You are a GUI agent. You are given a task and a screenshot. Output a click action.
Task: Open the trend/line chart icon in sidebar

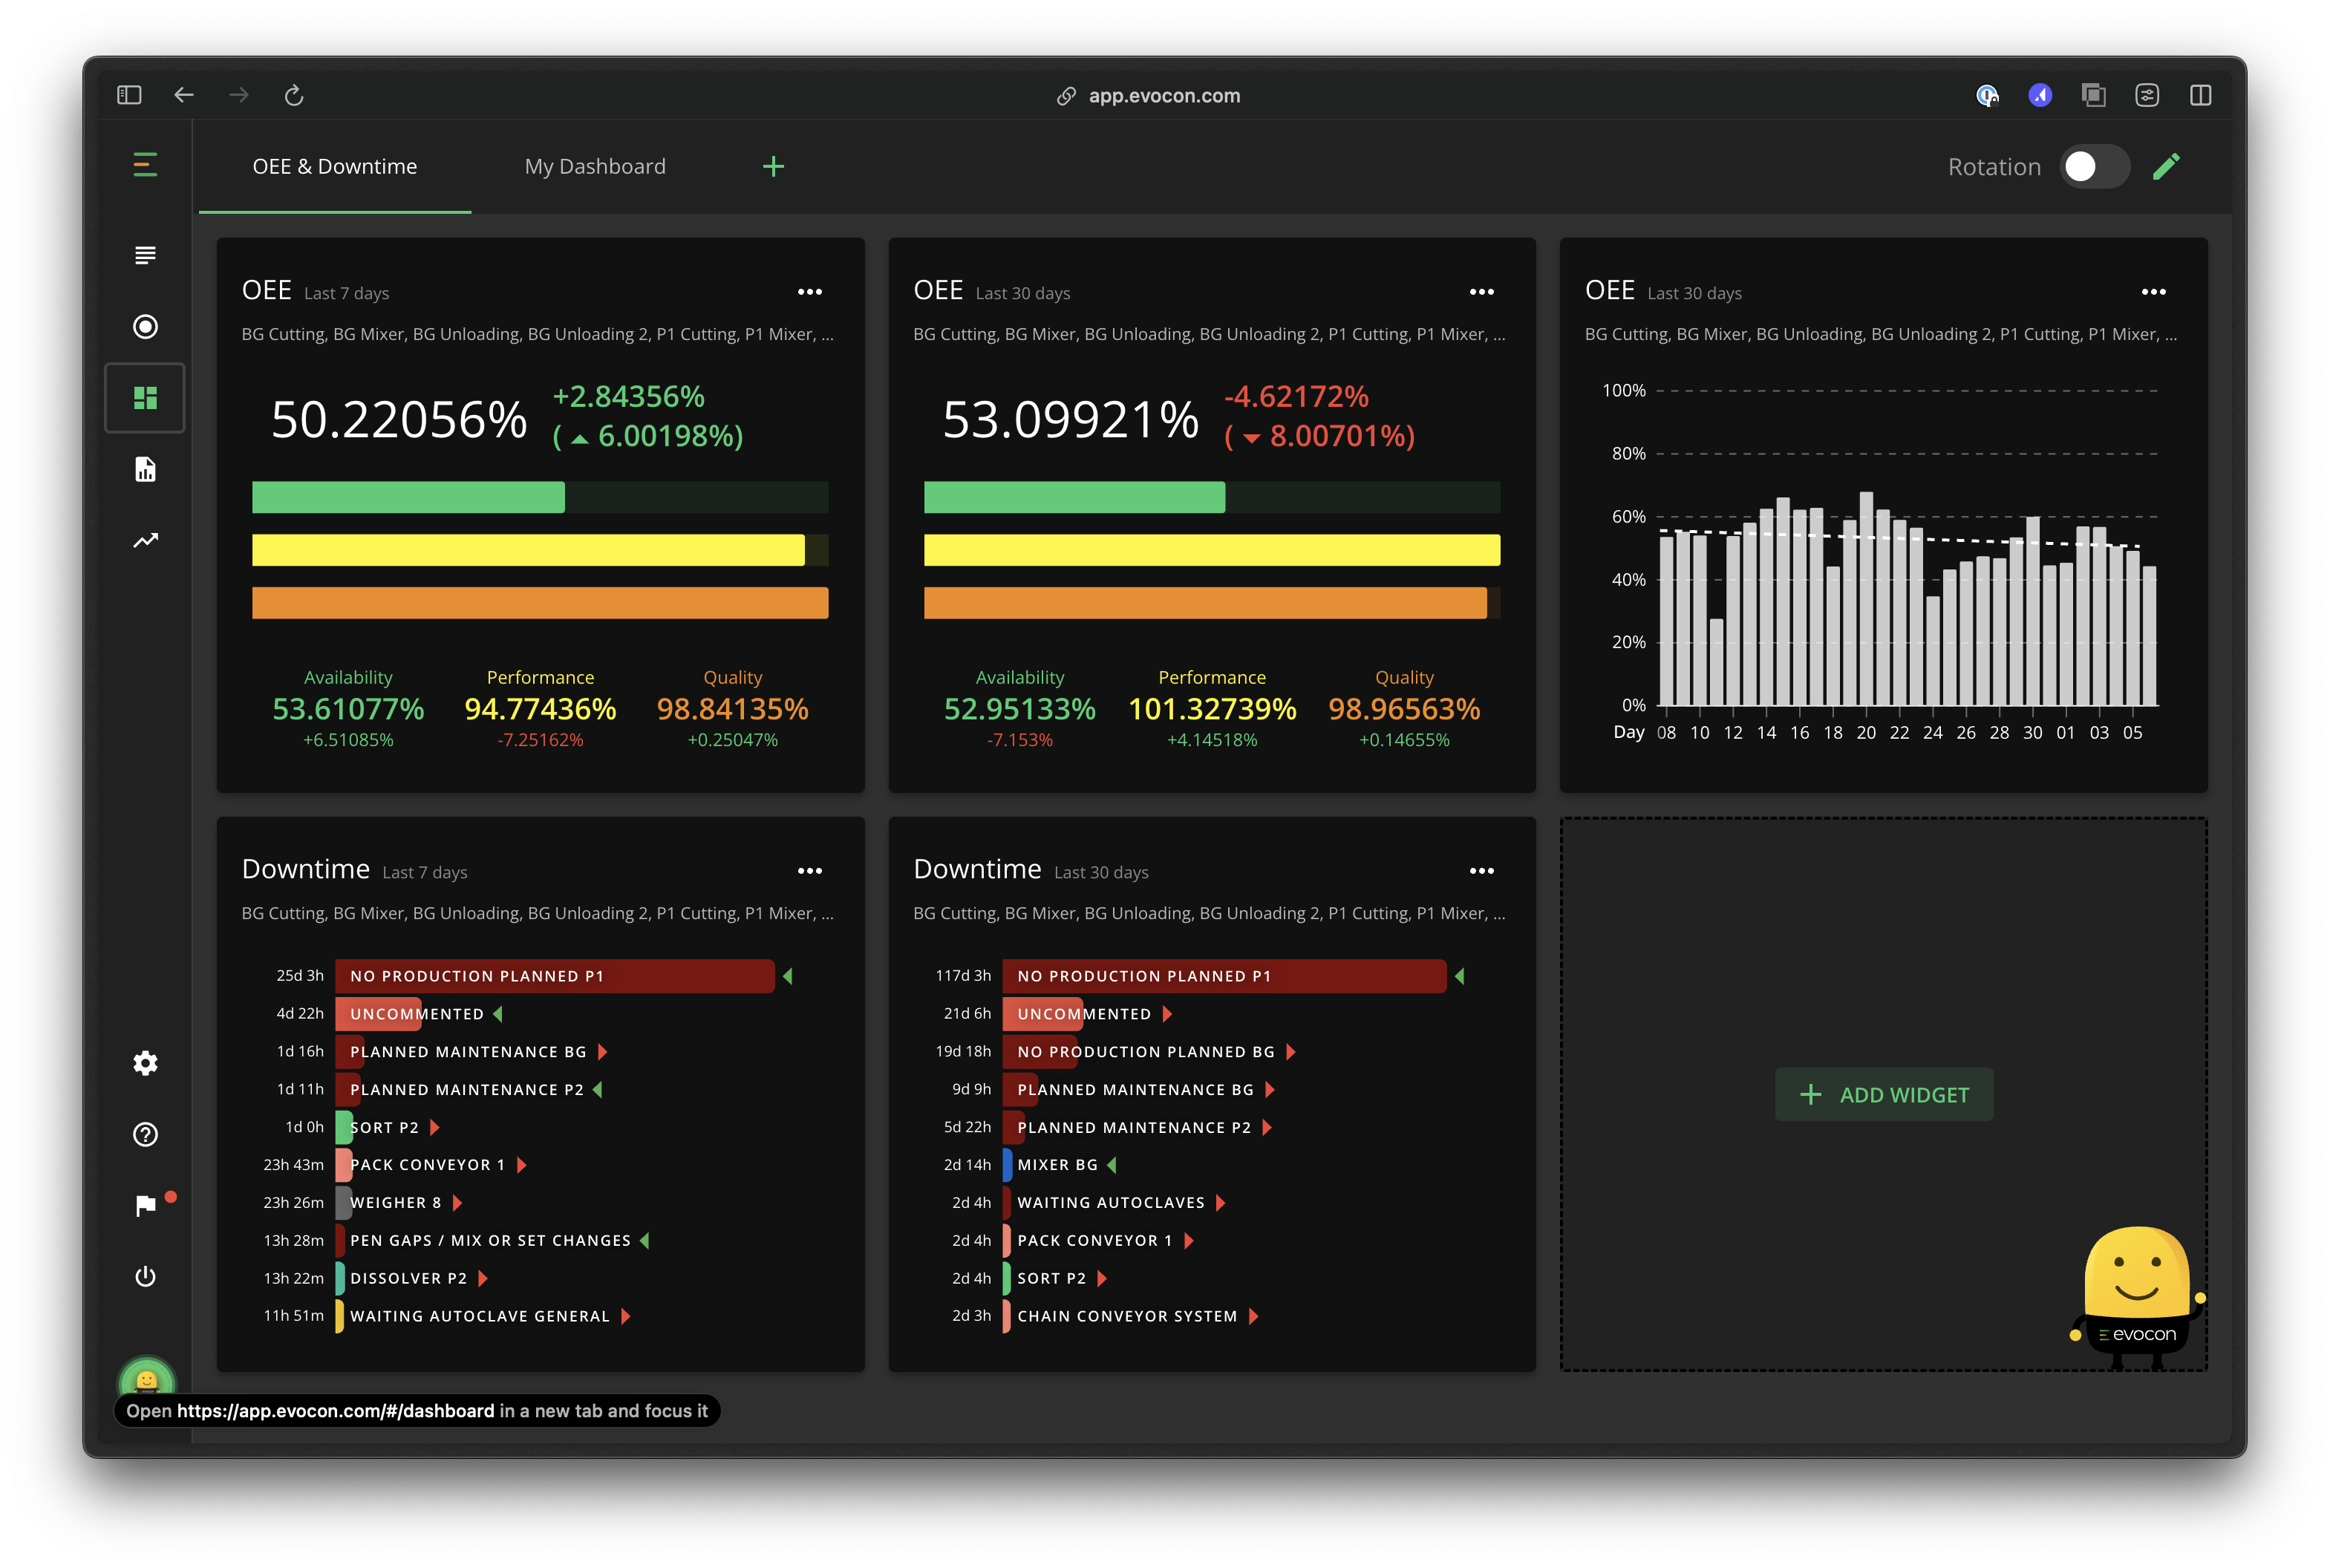pyautogui.click(x=147, y=540)
